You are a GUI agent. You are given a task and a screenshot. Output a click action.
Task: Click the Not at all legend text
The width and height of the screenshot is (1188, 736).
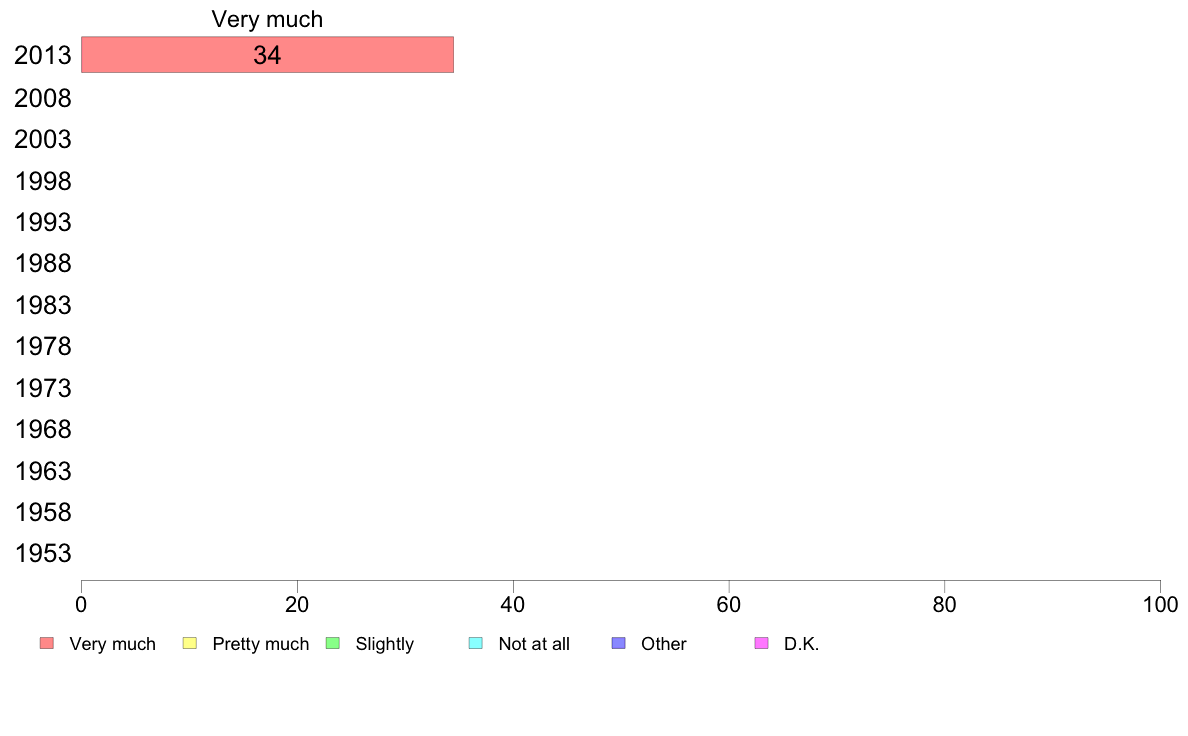point(534,644)
